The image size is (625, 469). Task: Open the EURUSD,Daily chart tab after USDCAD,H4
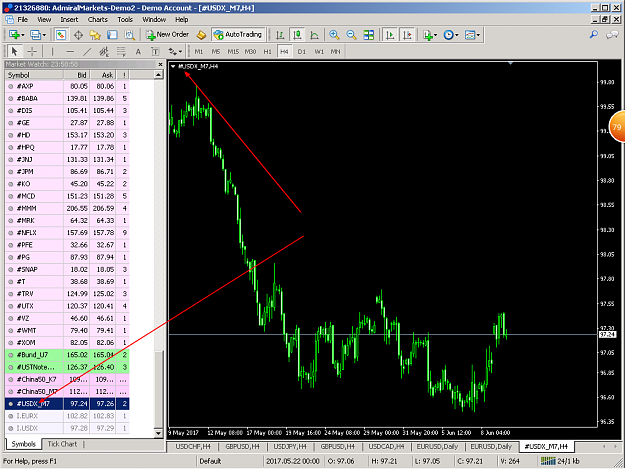pos(437,446)
